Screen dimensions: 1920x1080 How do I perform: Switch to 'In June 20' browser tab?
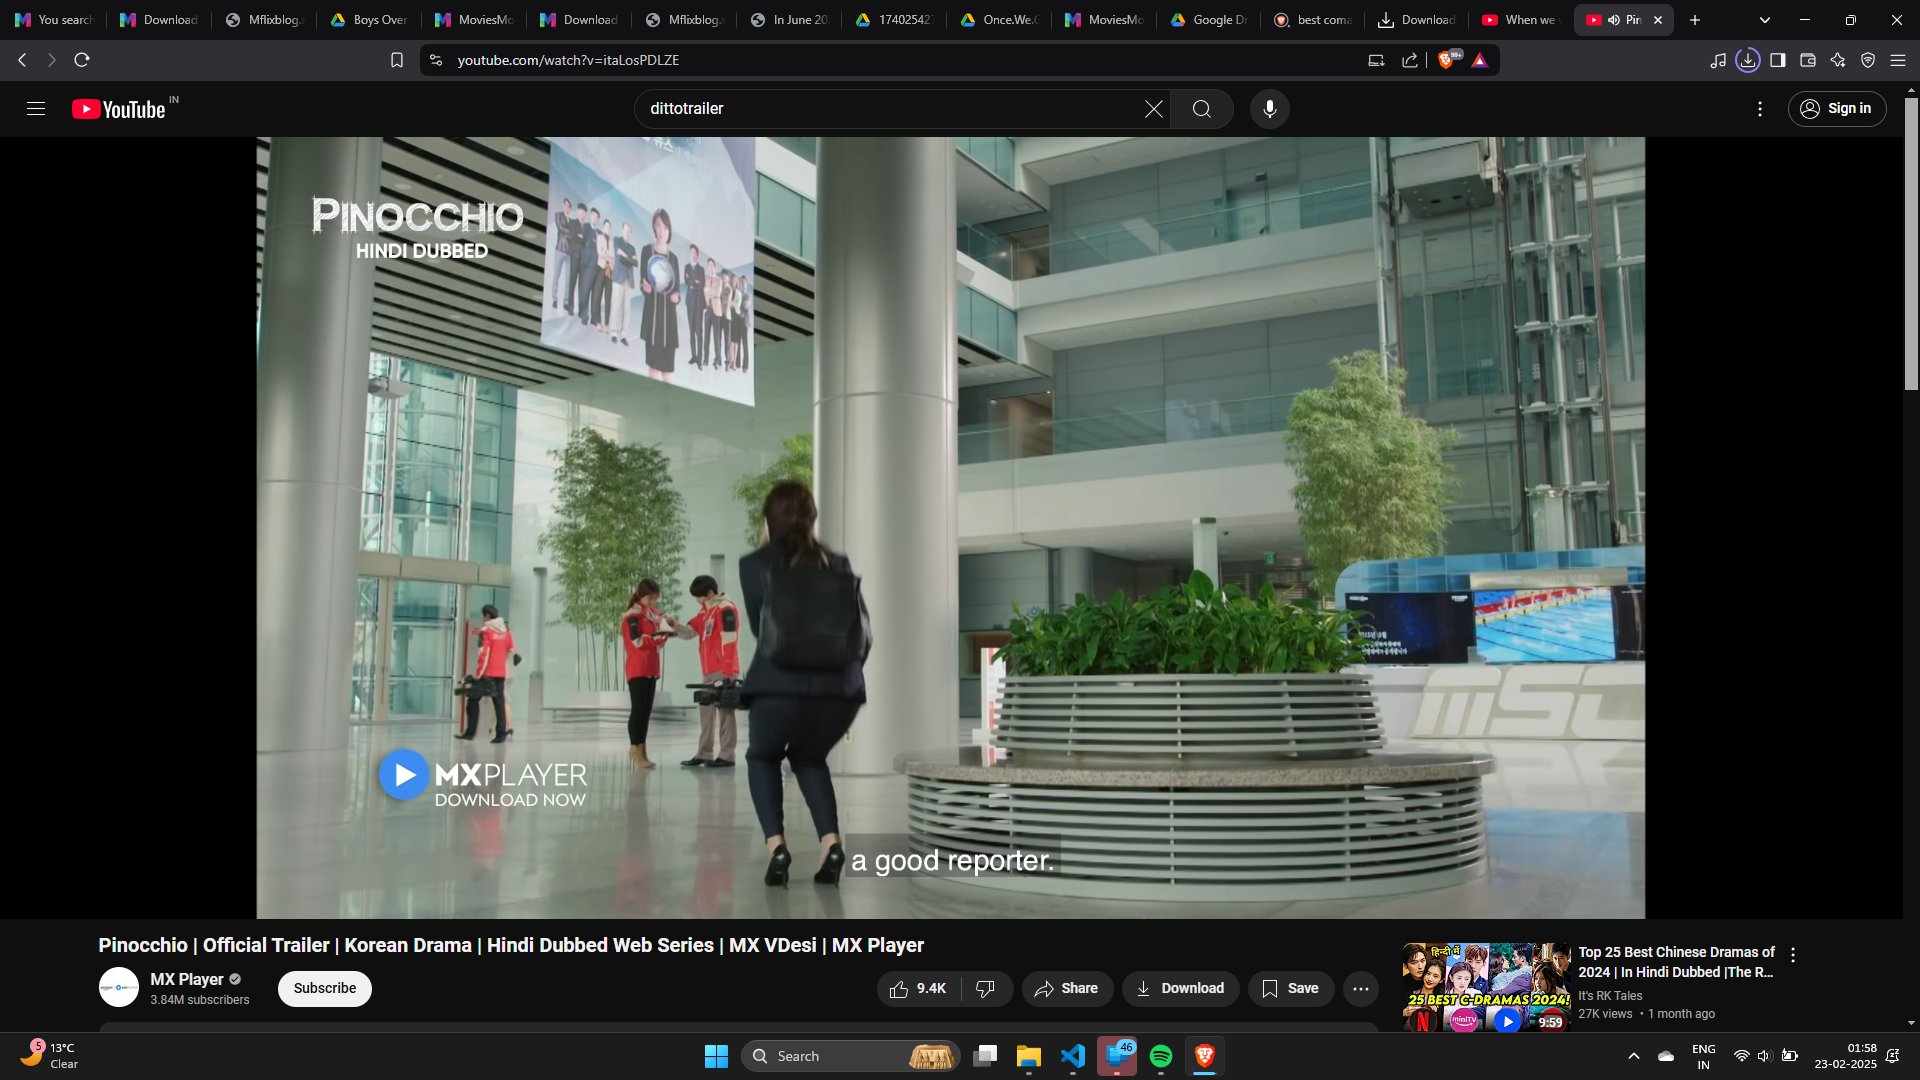pos(789,20)
